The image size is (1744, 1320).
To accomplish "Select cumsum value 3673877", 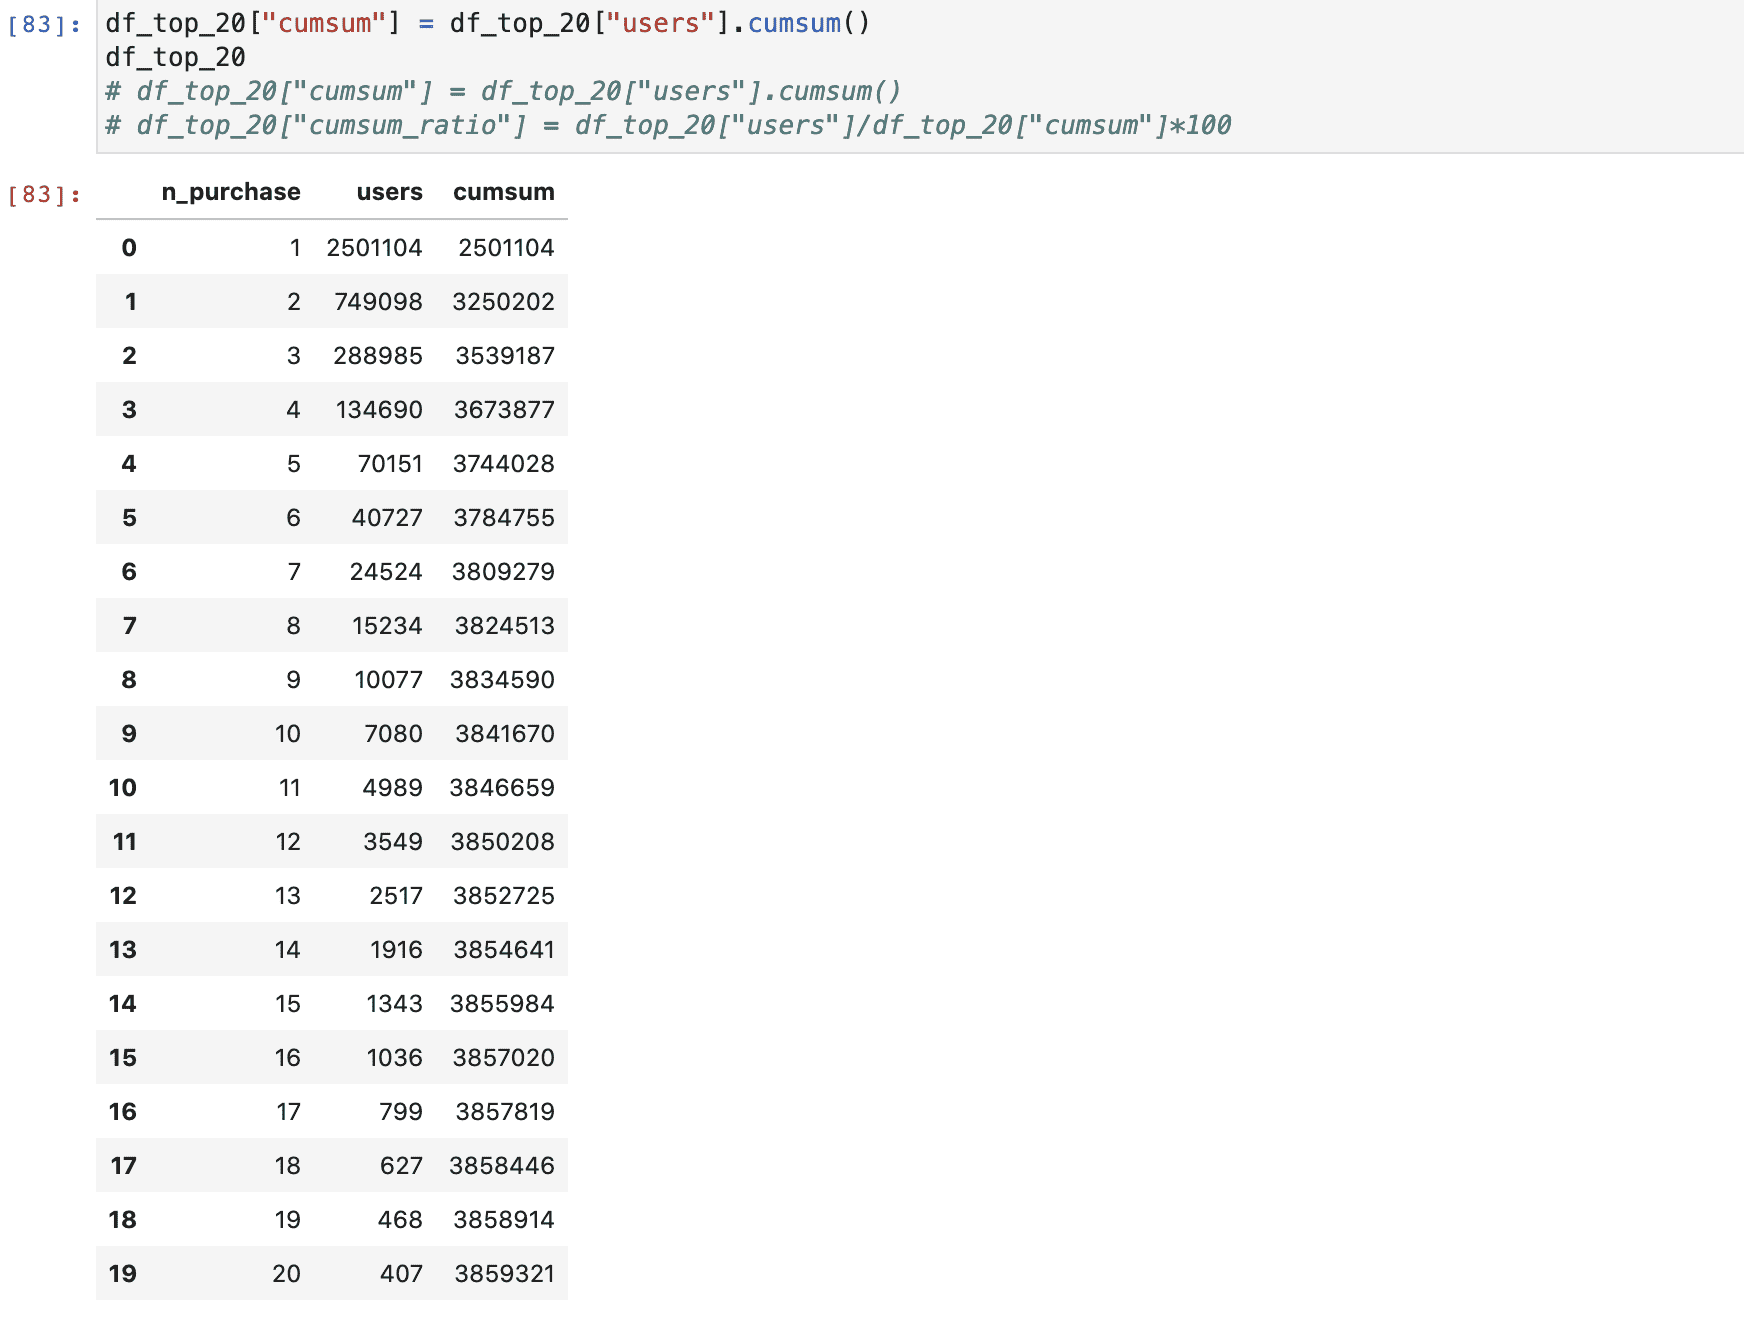I will click(505, 410).
